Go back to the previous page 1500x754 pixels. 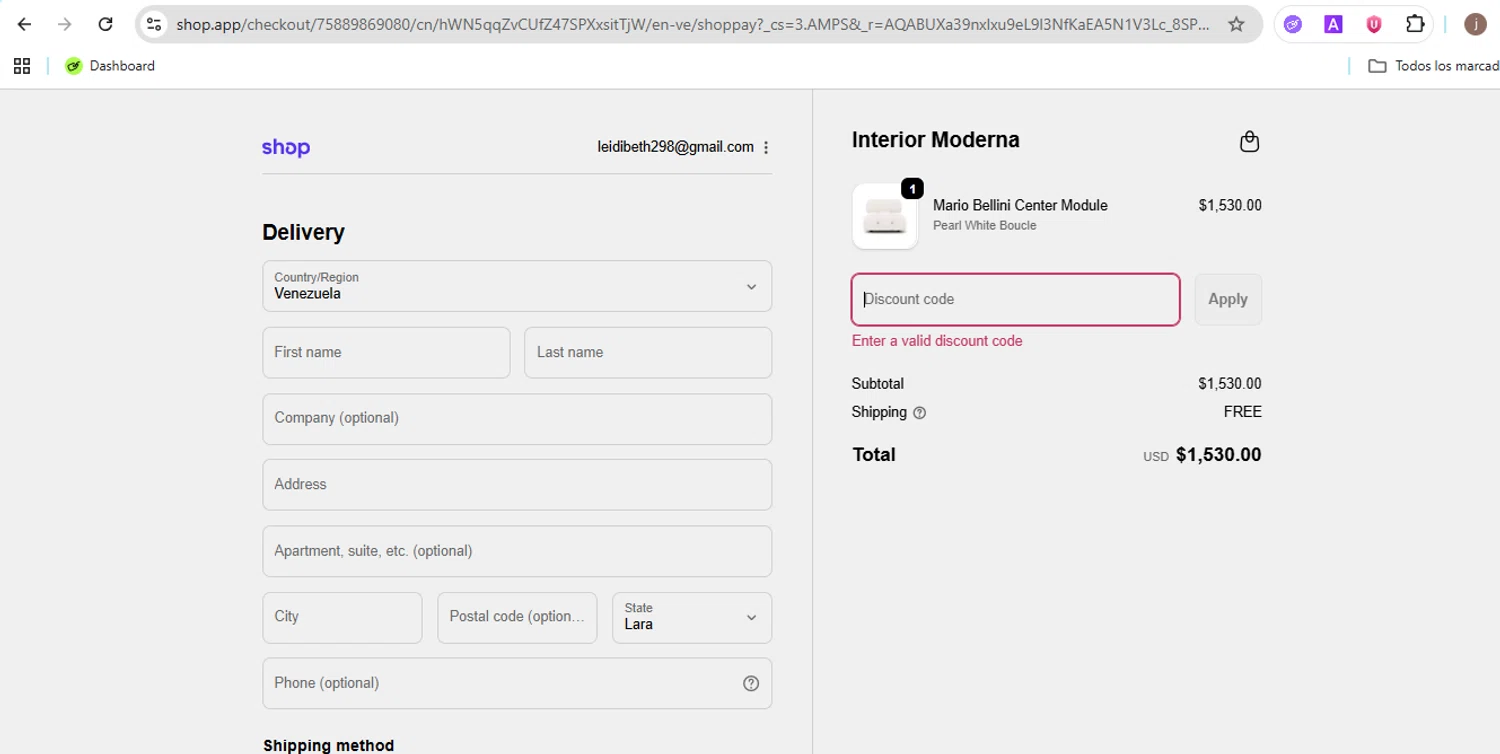pyautogui.click(x=24, y=24)
